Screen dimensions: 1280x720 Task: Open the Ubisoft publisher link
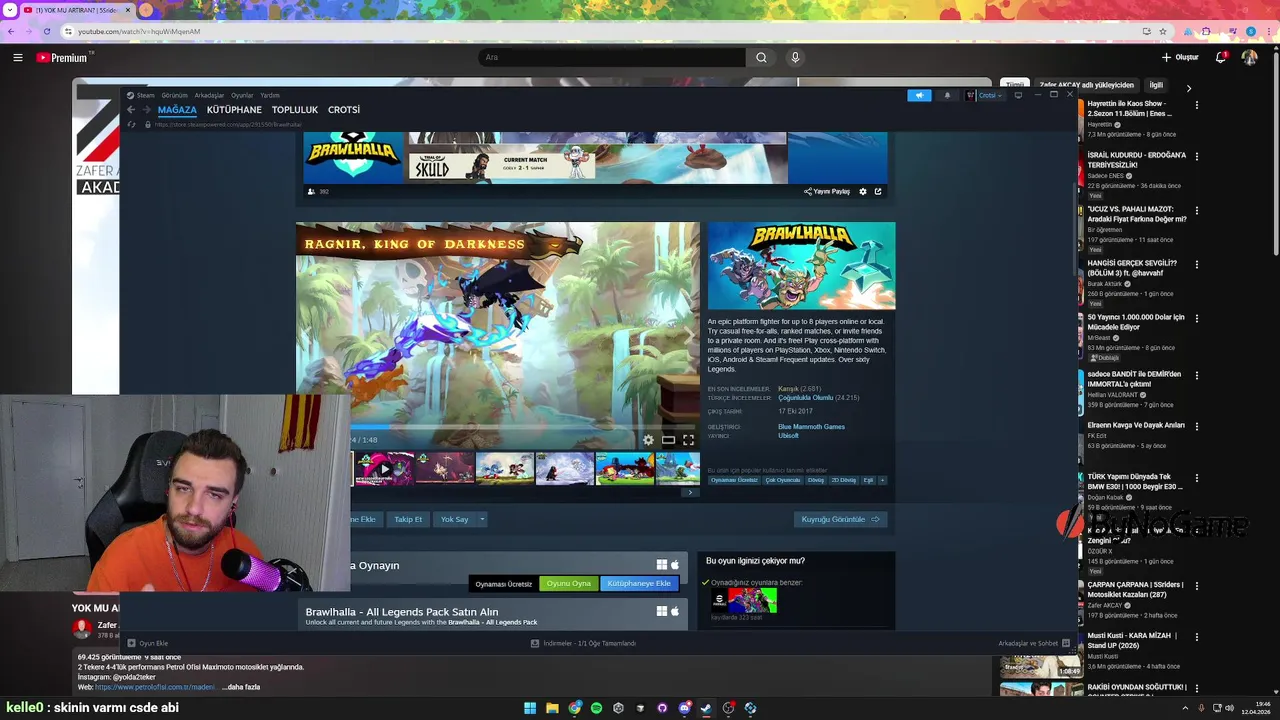(x=789, y=436)
